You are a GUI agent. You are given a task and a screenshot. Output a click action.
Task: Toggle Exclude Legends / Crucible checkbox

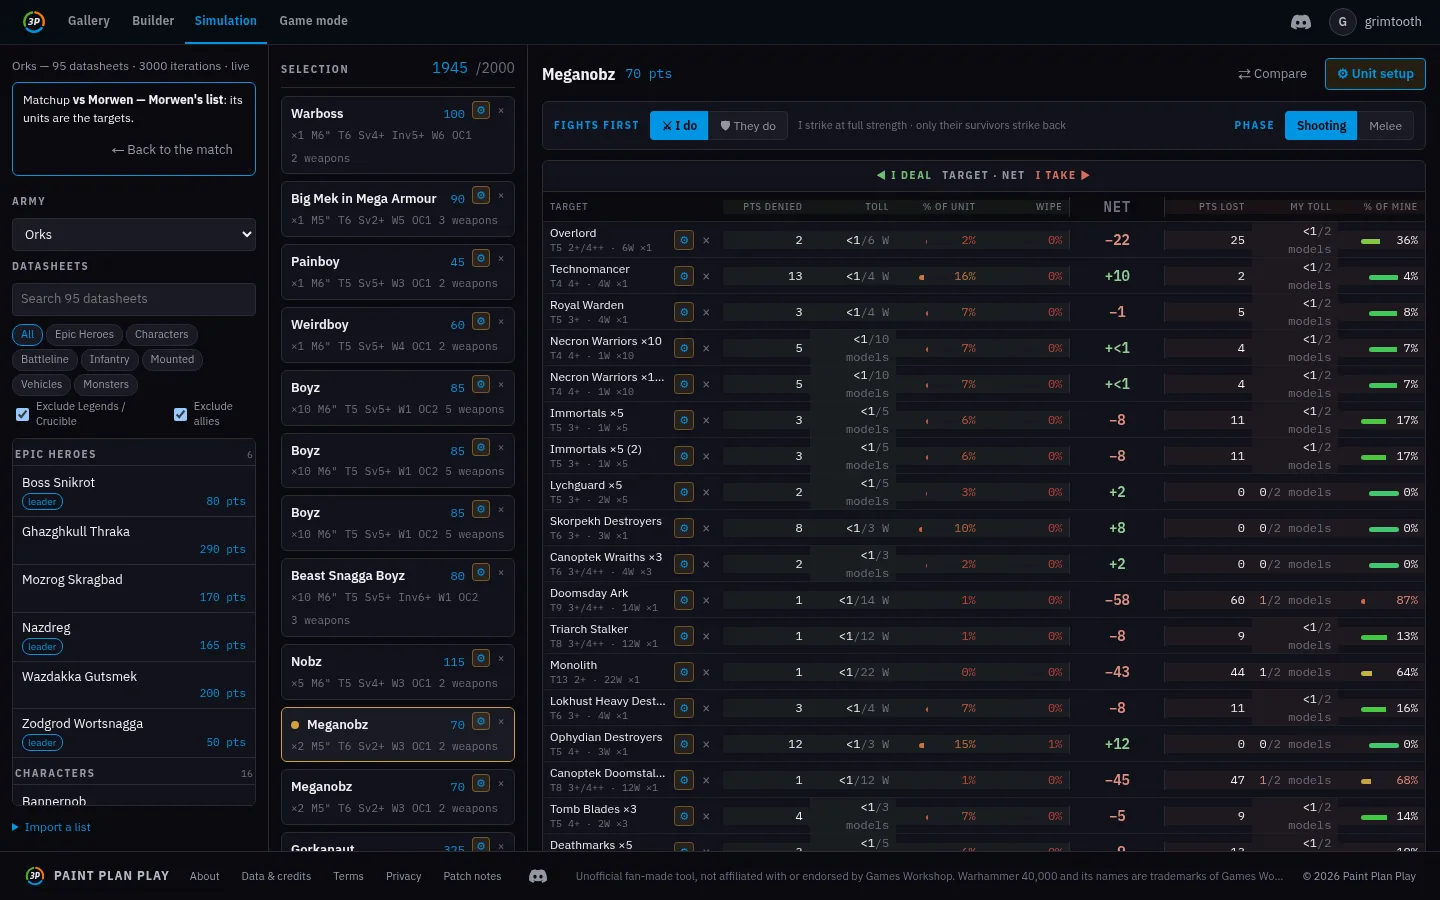(x=22, y=414)
